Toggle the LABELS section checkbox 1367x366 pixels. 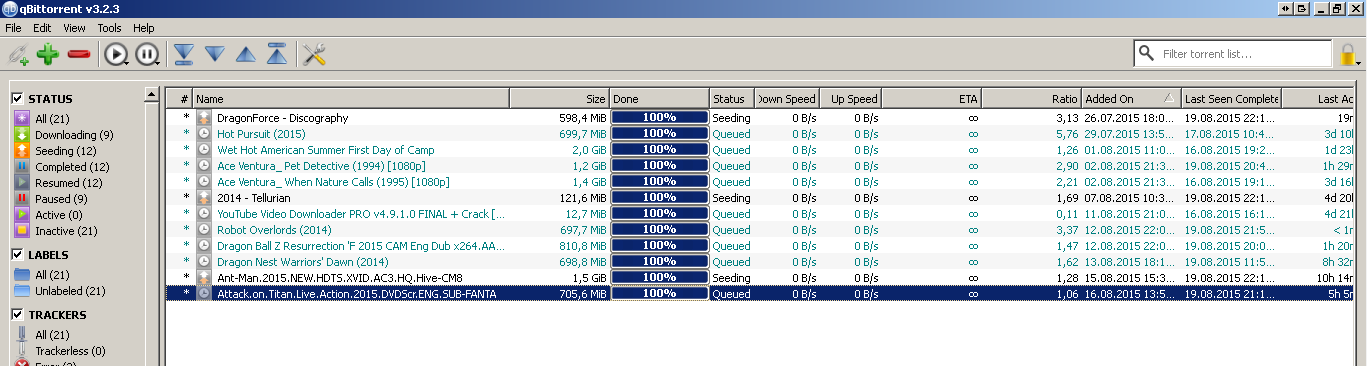[17, 255]
